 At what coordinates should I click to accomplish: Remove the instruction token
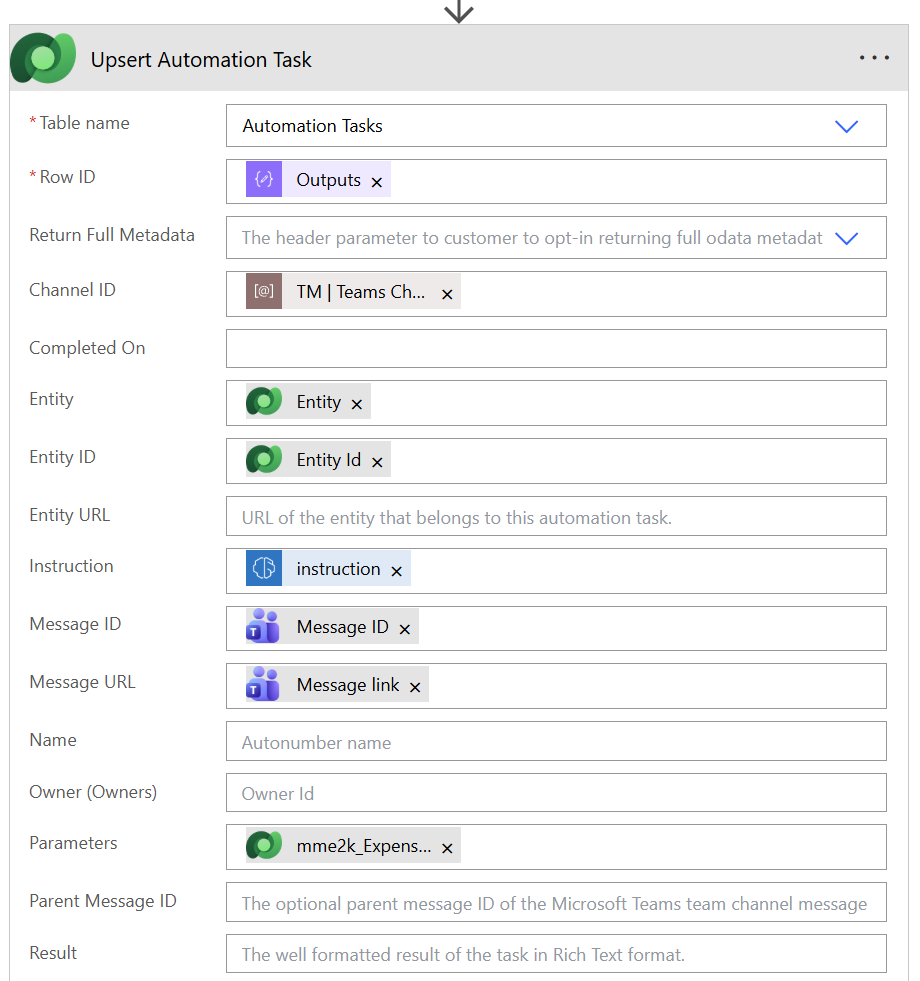(x=397, y=570)
